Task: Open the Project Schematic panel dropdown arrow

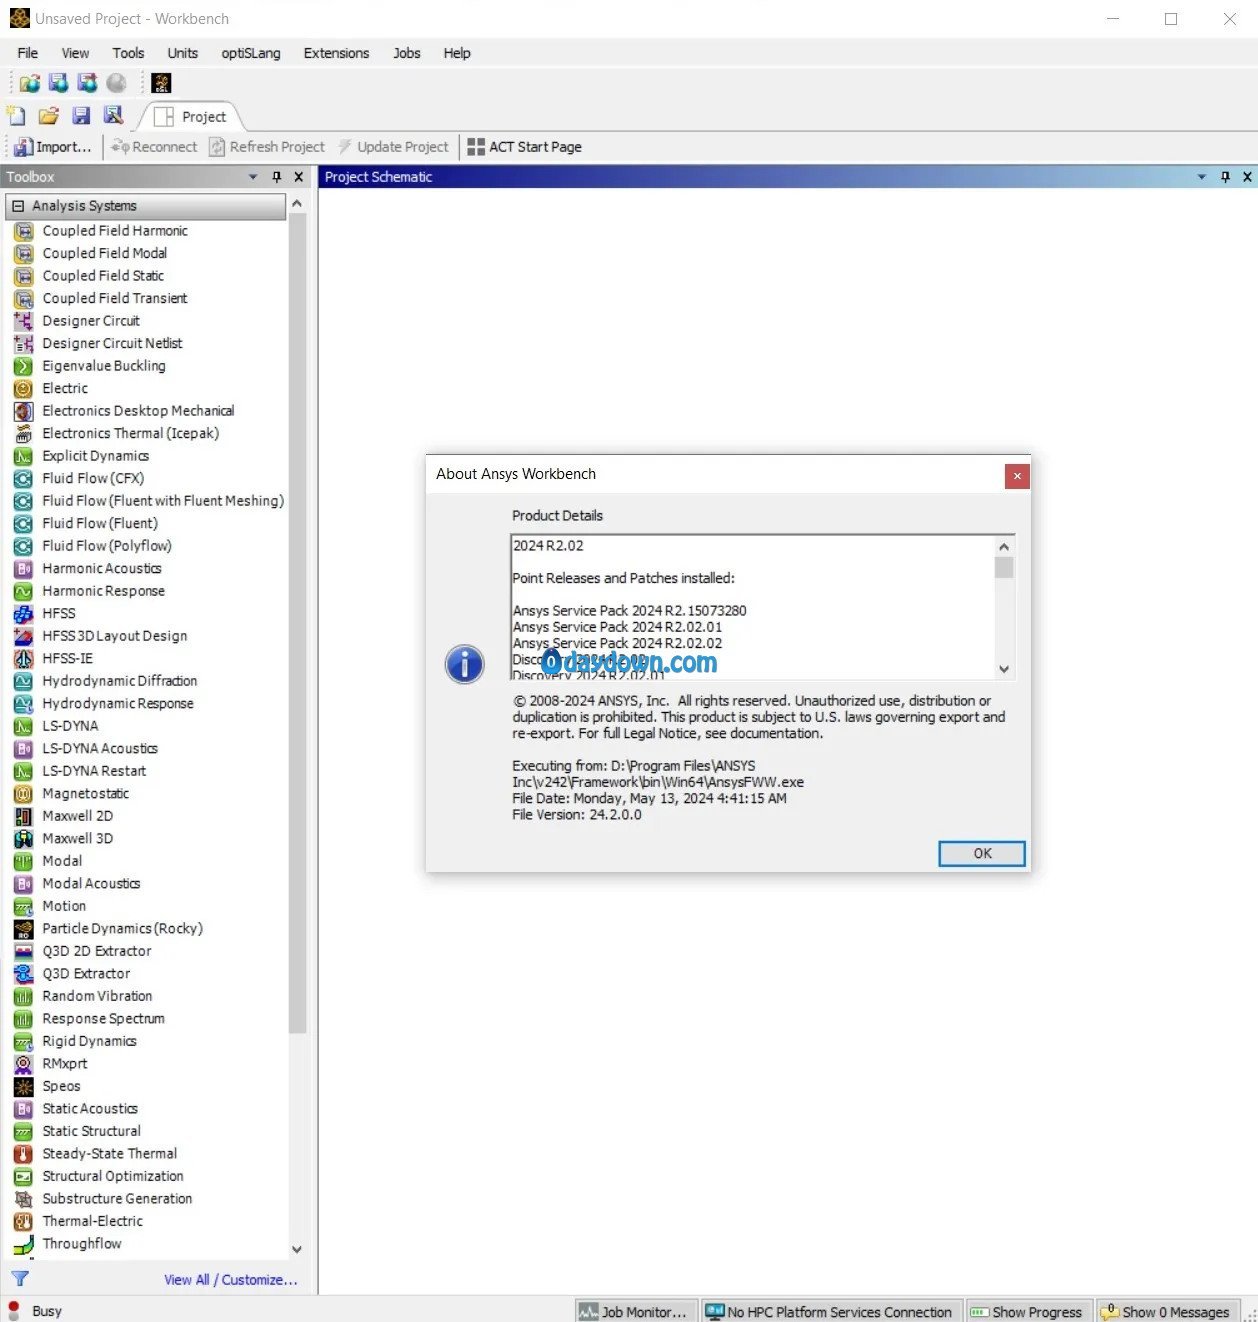Action: pyautogui.click(x=1202, y=177)
